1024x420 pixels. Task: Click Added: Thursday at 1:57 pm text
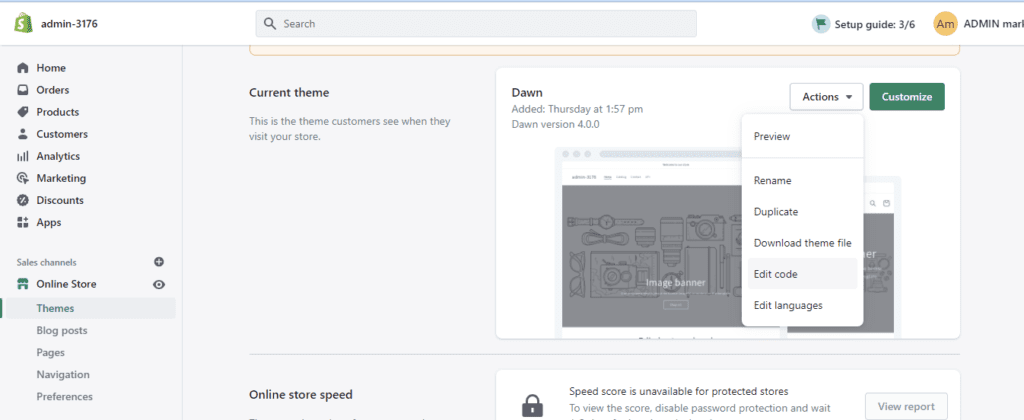pyautogui.click(x=577, y=109)
